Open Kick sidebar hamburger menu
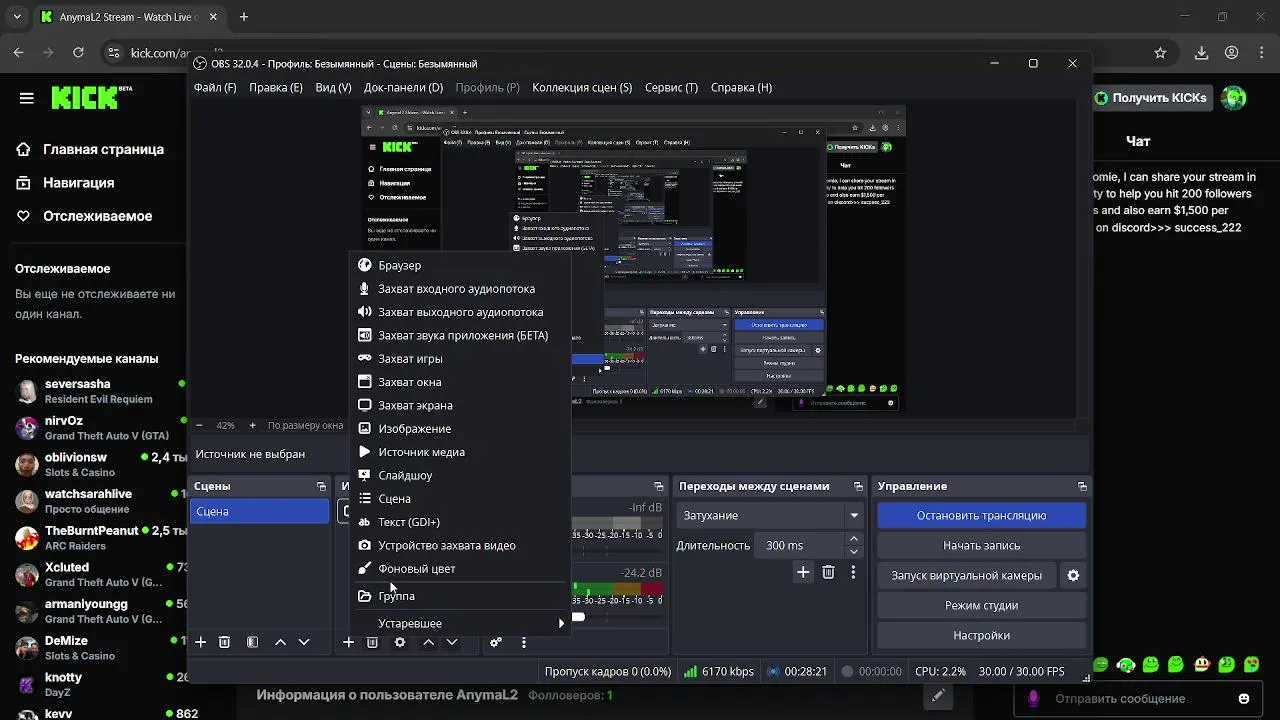 coord(27,98)
